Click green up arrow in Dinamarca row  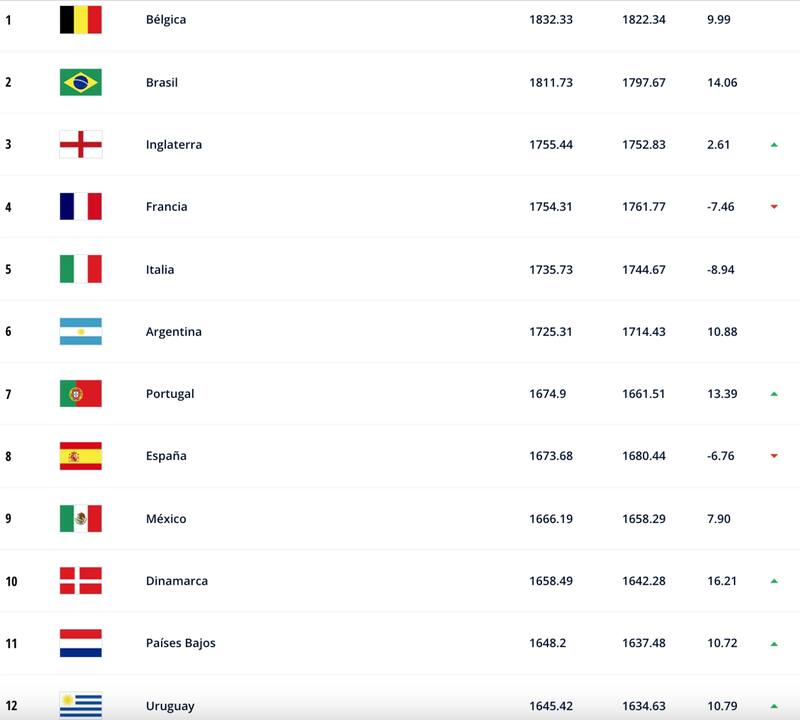(x=774, y=581)
